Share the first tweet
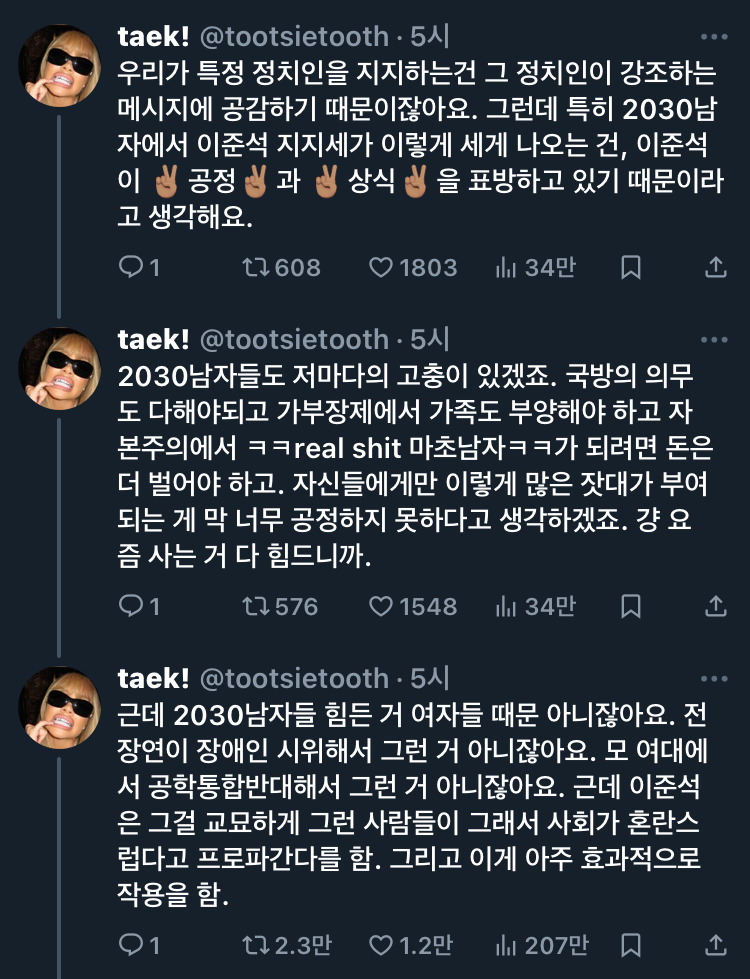750x979 pixels. [716, 267]
